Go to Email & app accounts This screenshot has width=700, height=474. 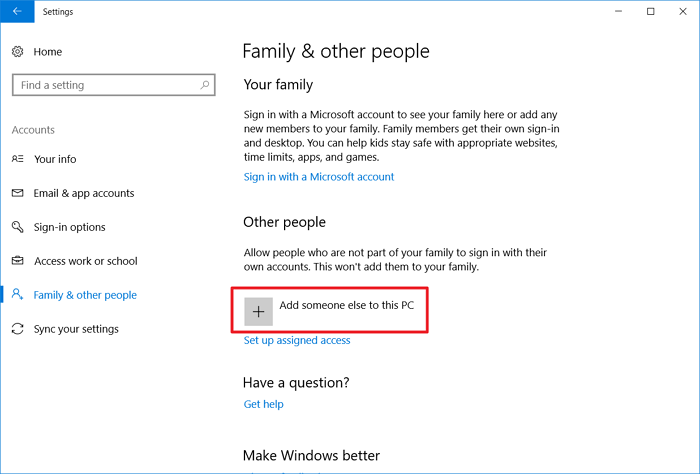(84, 193)
